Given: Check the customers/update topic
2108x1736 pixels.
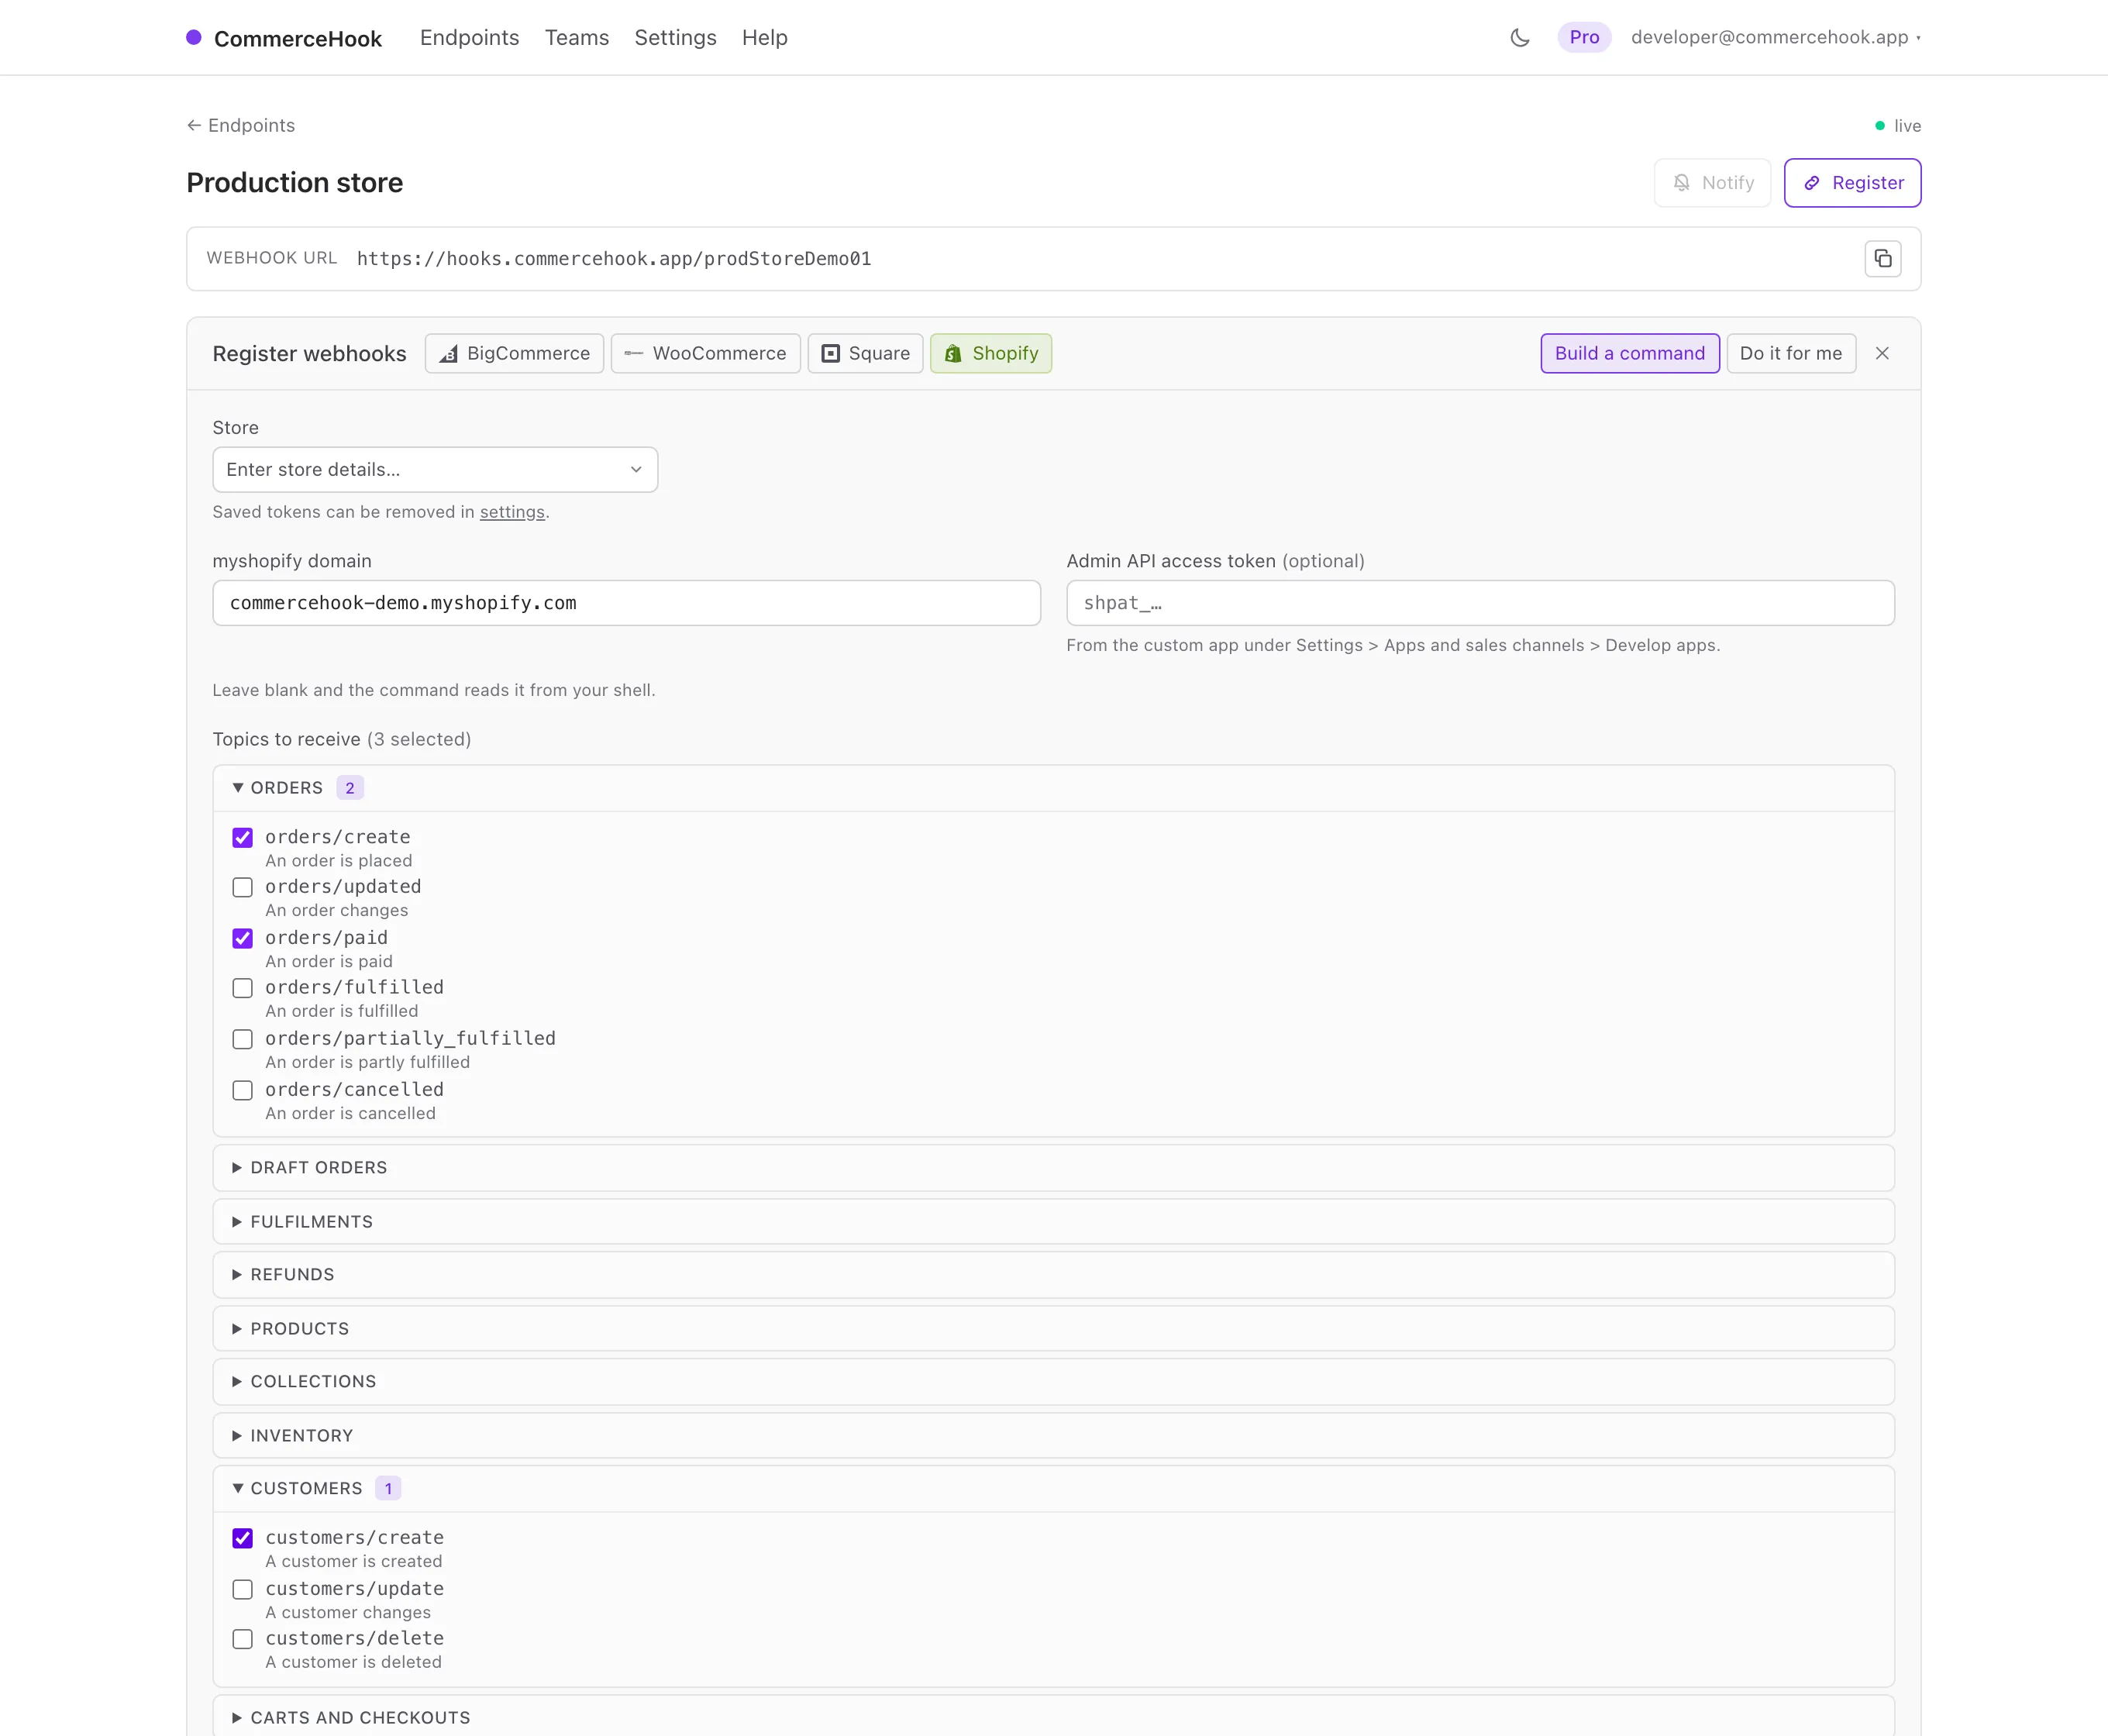Looking at the screenshot, I should (243, 1590).
